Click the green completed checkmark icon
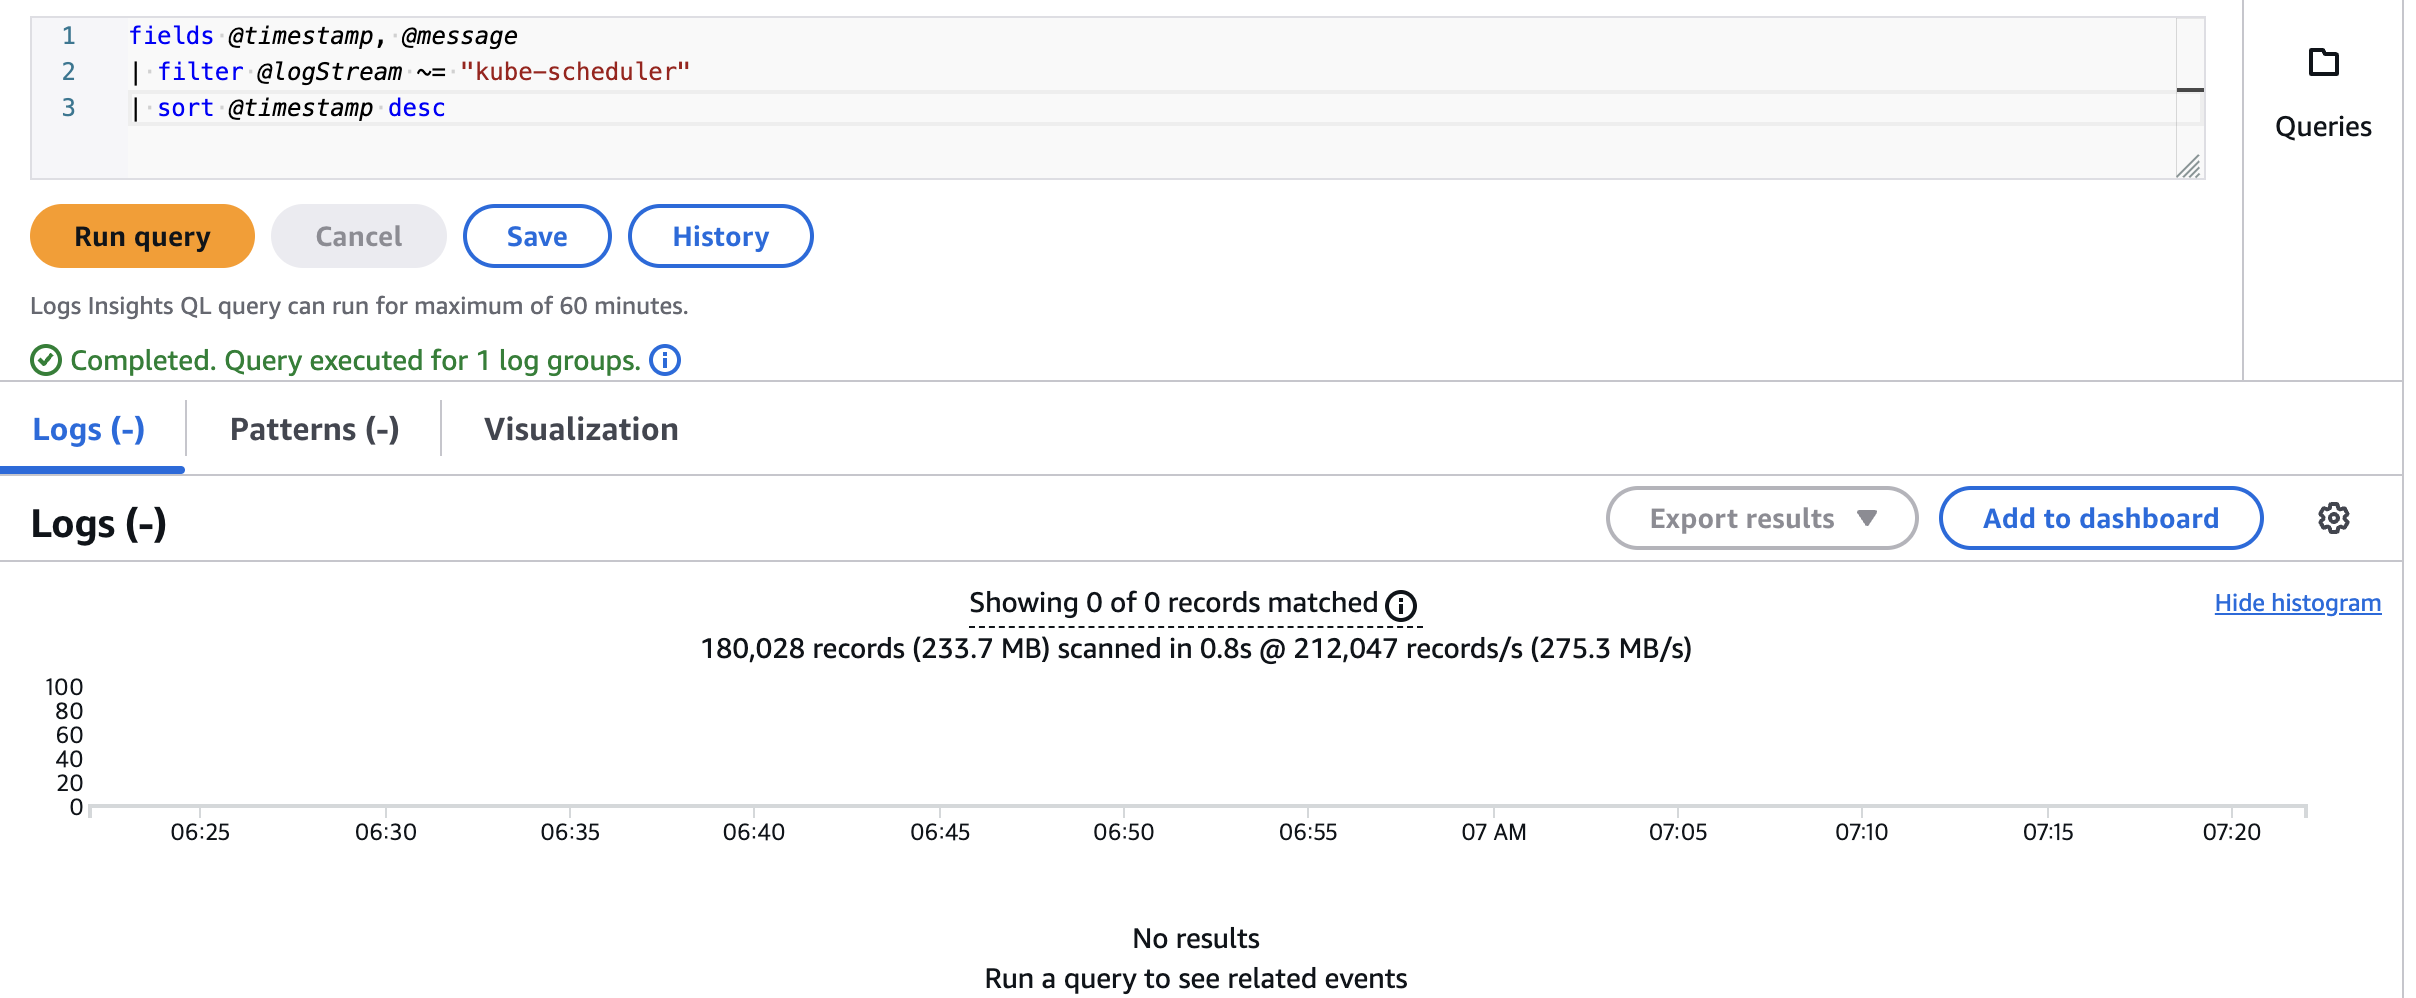The width and height of the screenshot is (2416, 998). (x=46, y=360)
